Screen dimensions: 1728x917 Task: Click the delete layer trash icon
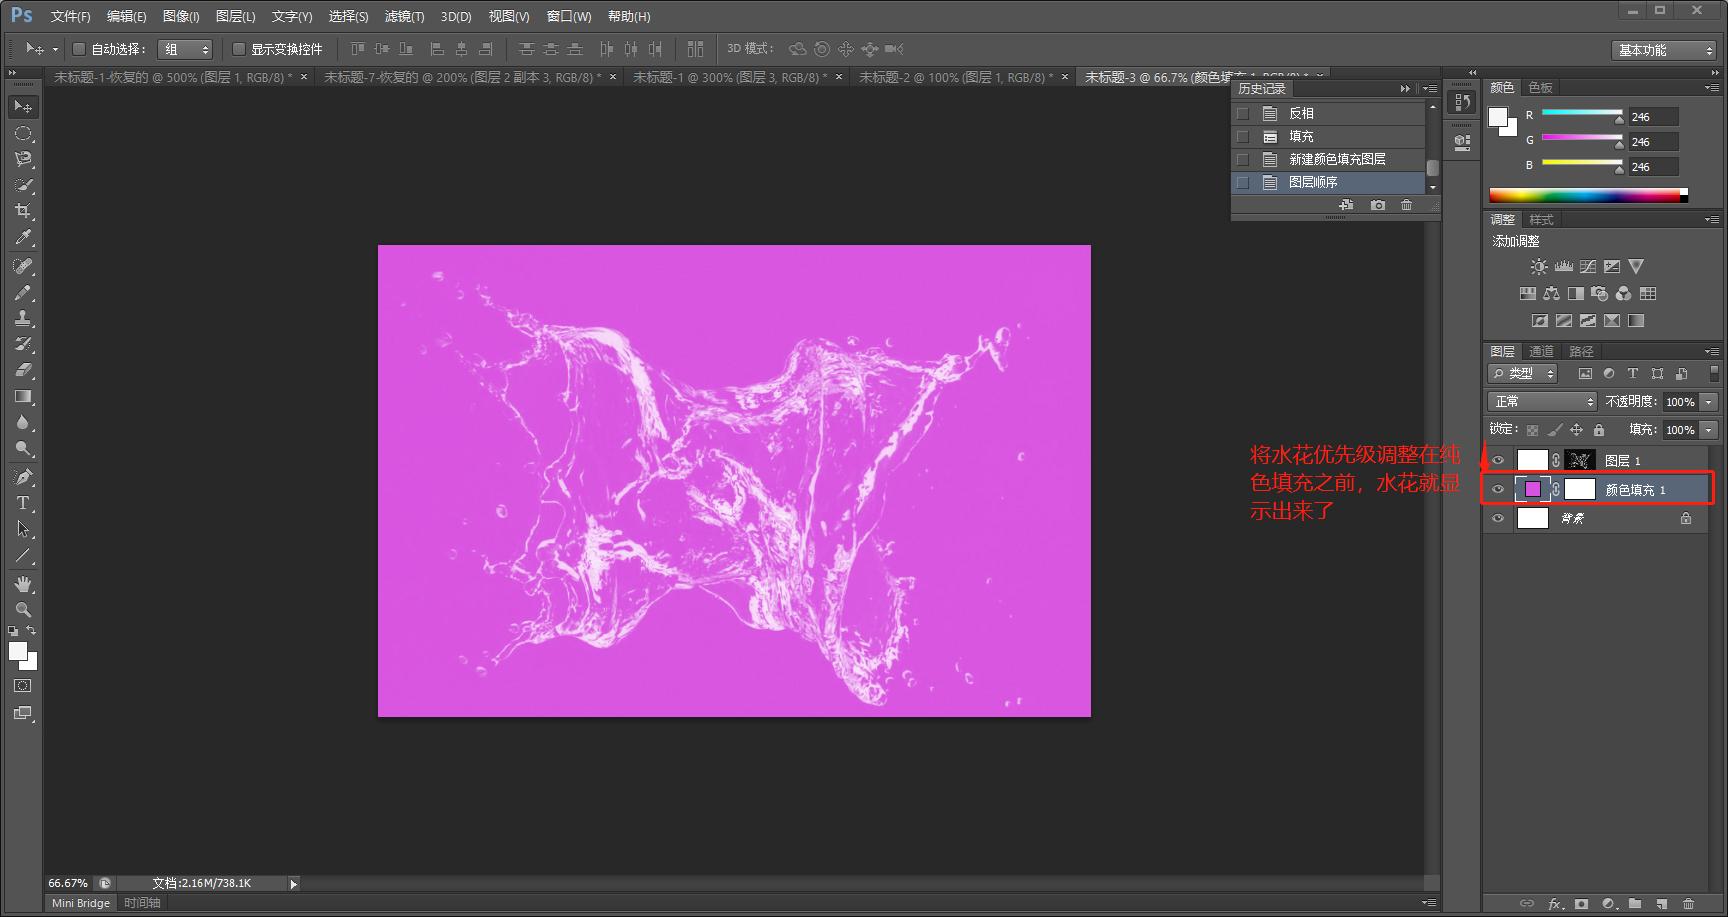click(1688, 904)
